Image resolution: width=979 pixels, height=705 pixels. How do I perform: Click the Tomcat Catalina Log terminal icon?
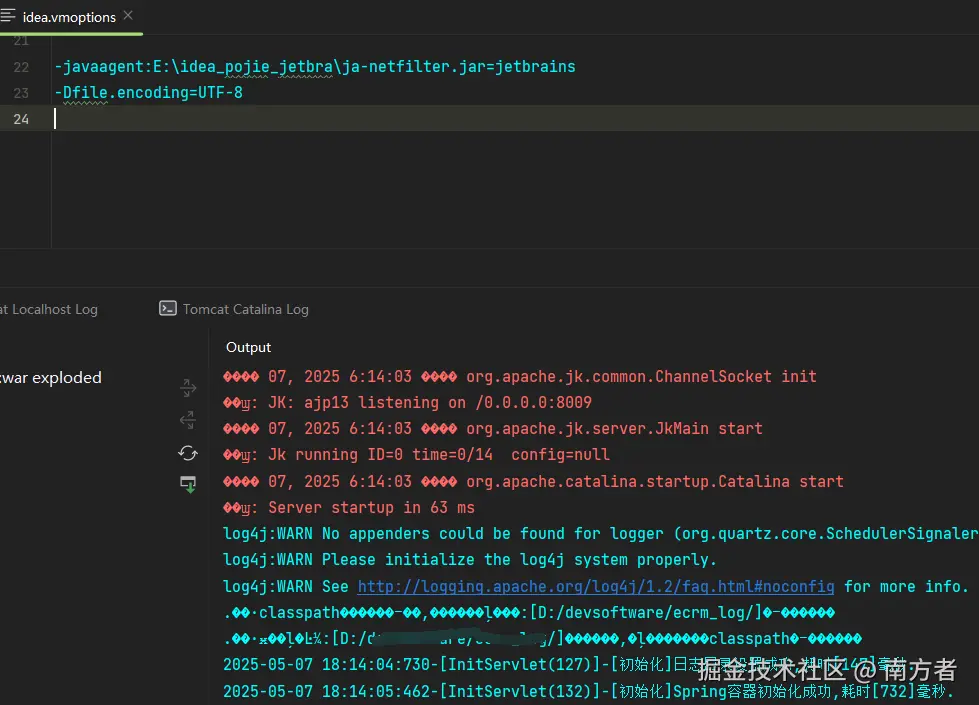click(168, 309)
